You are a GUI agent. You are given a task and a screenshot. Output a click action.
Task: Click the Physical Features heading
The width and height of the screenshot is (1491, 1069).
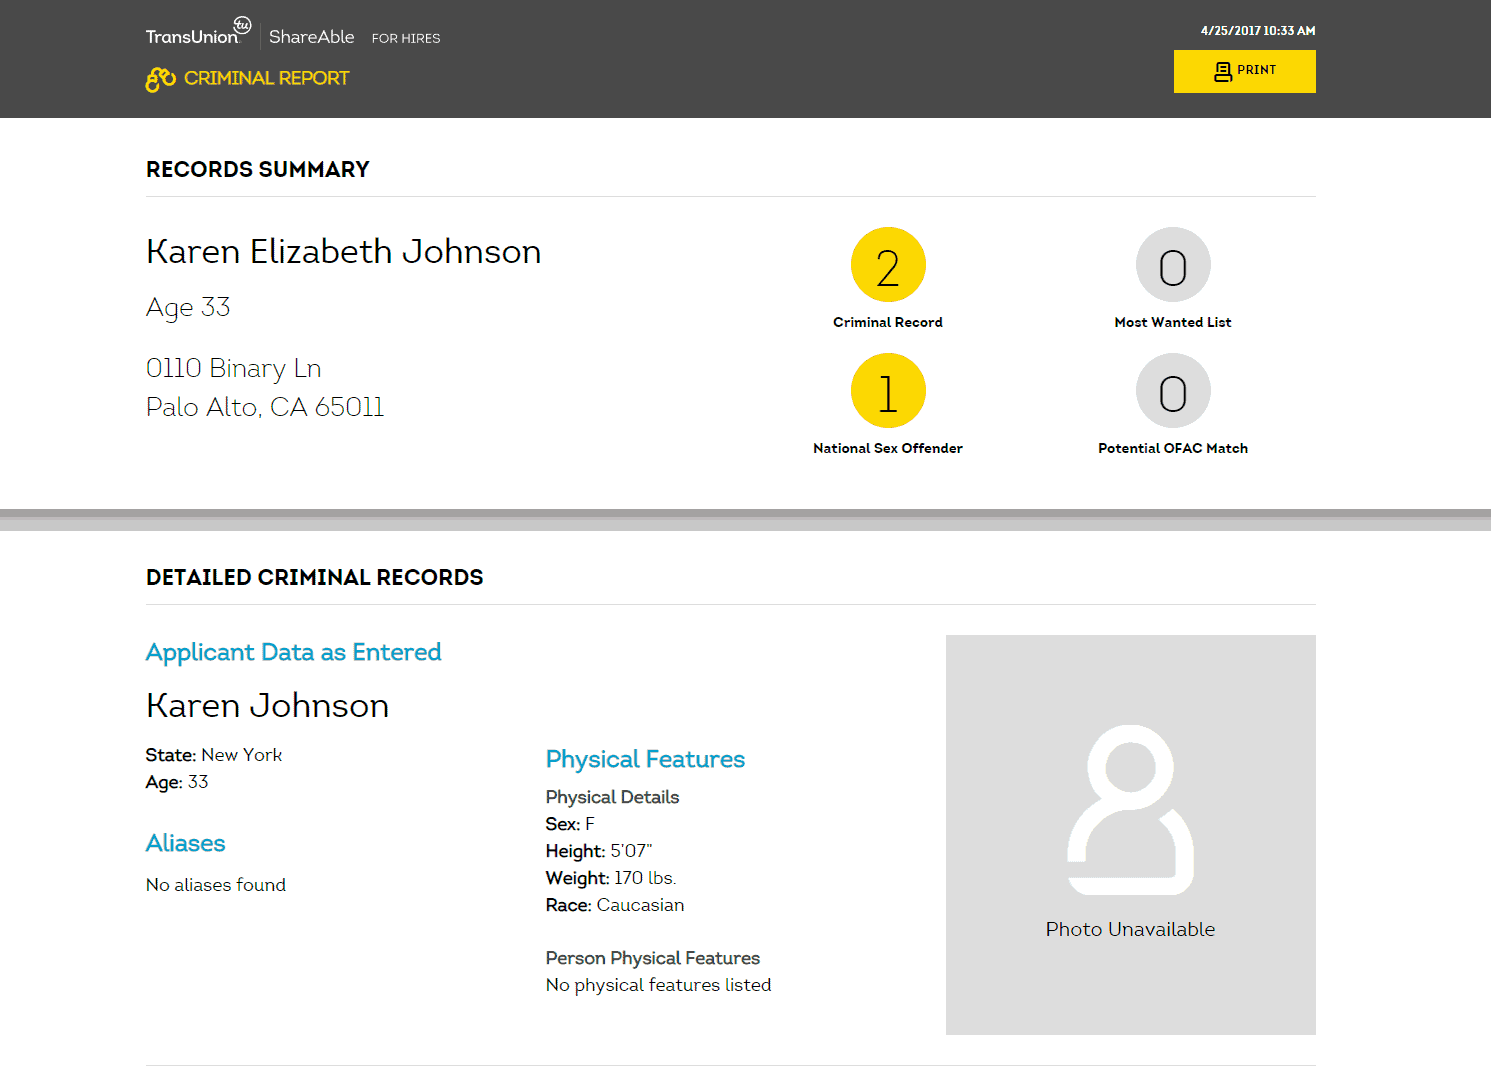[x=645, y=759]
